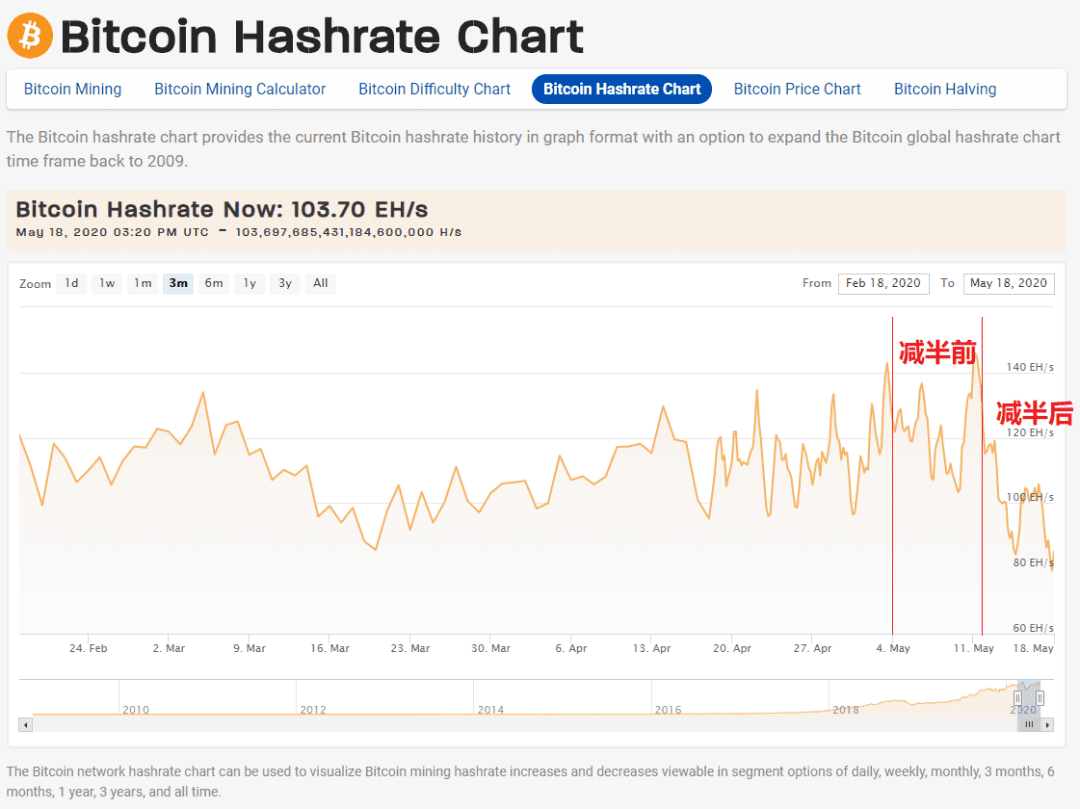Set chart zoom to 3y

tap(285, 283)
